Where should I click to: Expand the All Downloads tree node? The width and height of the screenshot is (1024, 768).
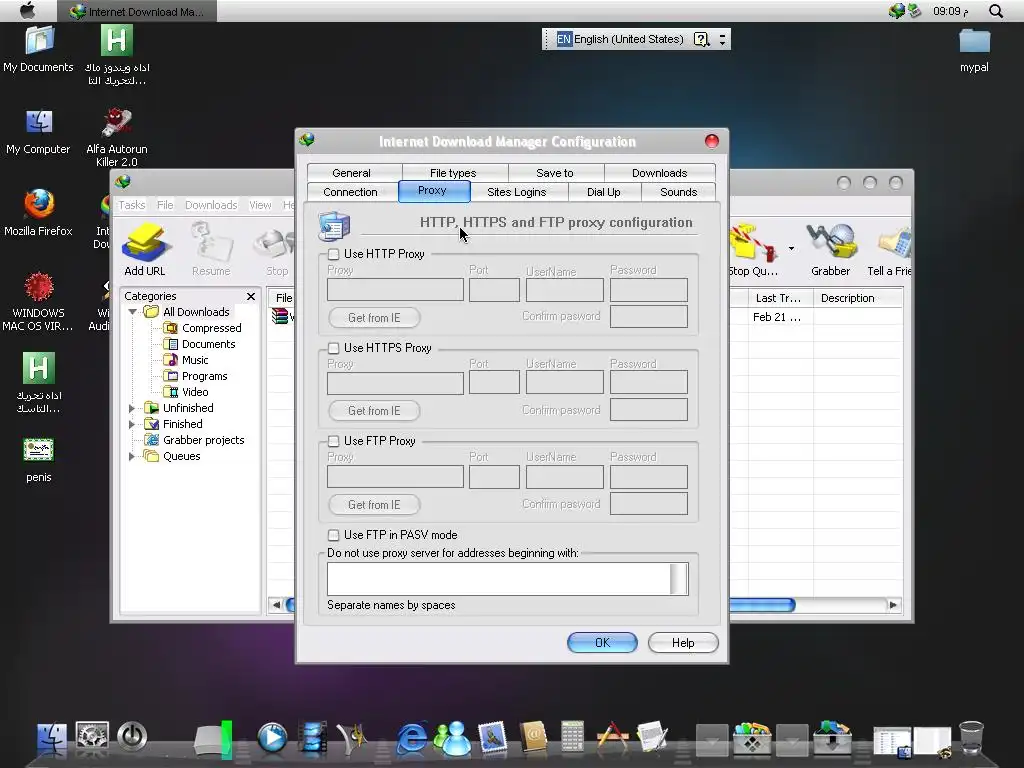tap(132, 312)
